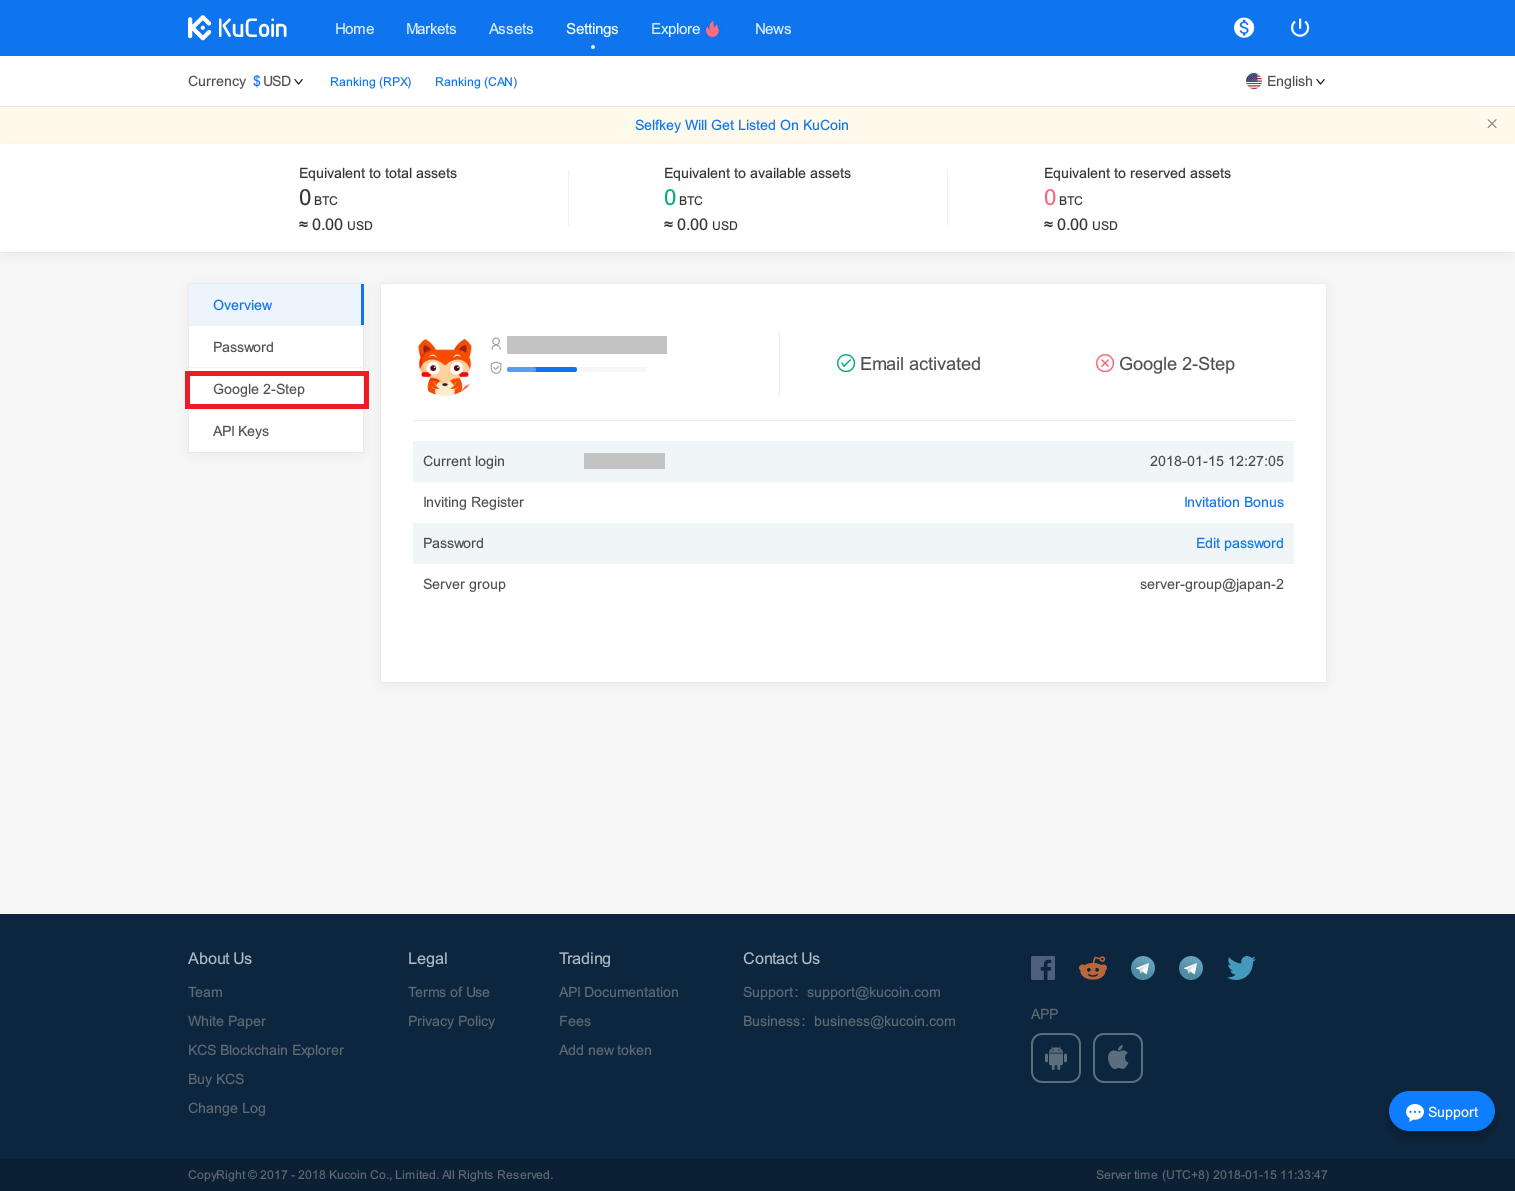This screenshot has height=1191, width=1515.
Task: Click Equivalent to reserved assets label
Action: [1137, 173]
